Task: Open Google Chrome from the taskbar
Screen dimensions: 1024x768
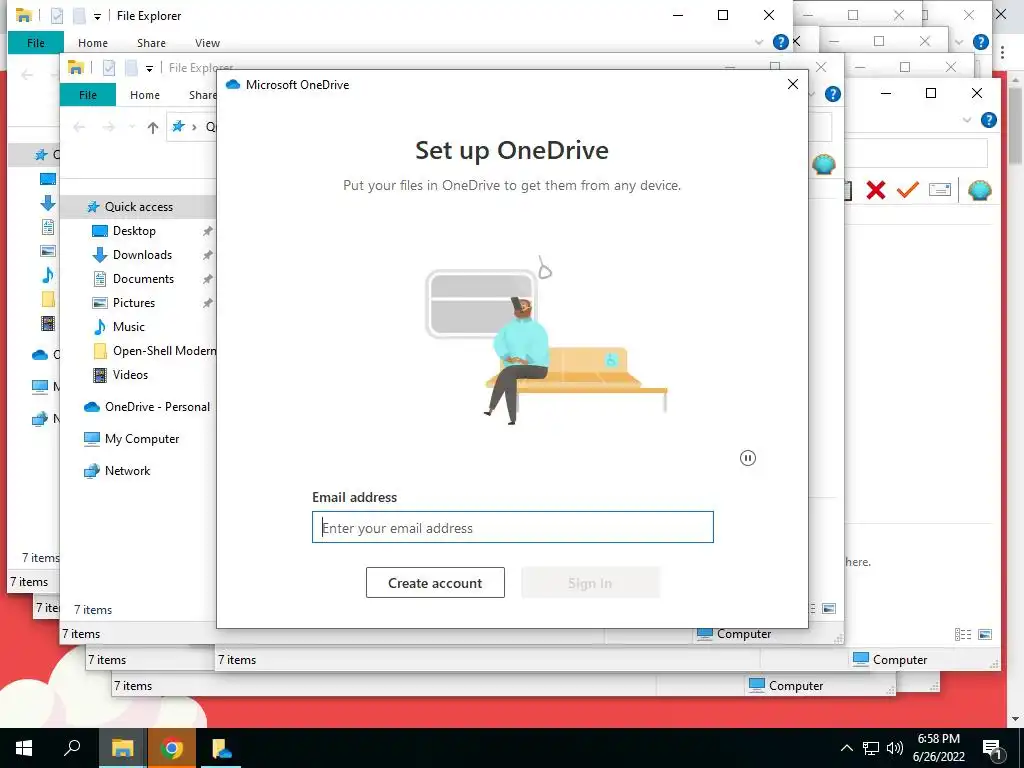Action: (171, 748)
